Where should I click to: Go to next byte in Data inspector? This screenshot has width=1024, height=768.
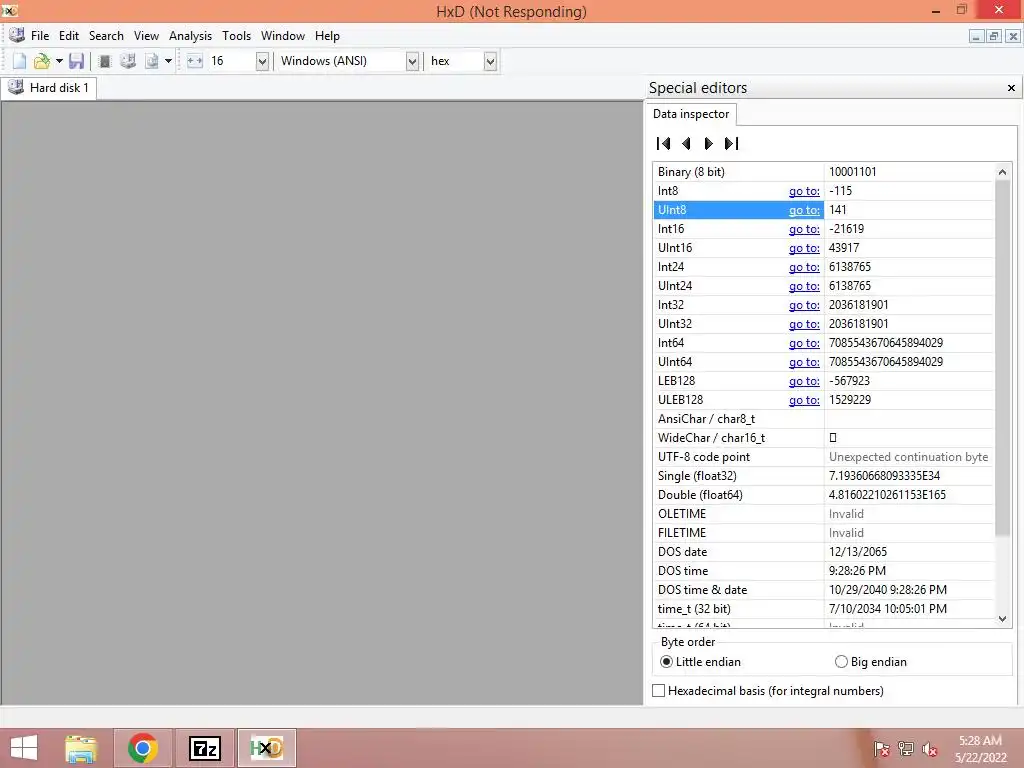click(709, 144)
